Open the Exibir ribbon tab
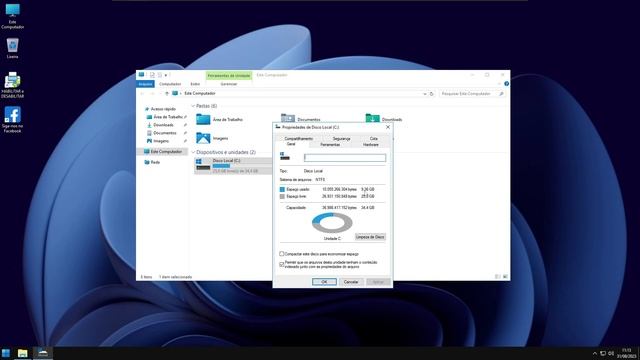The height and width of the screenshot is (360, 640). click(195, 84)
